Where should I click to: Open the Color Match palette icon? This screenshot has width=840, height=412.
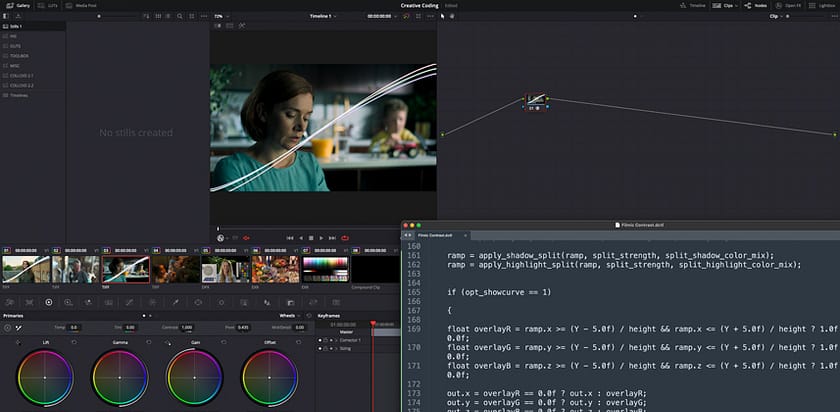(x=29, y=302)
